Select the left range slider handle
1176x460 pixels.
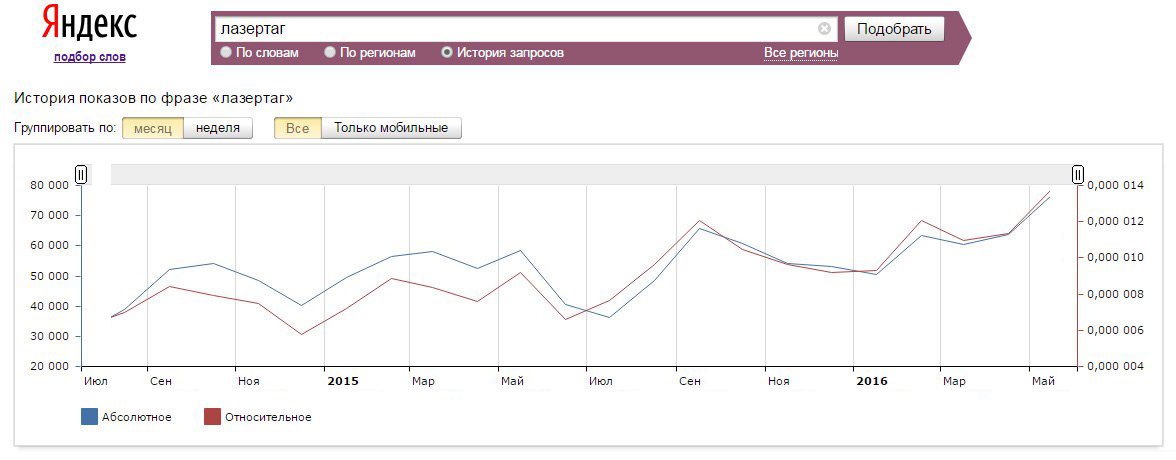[x=81, y=175]
